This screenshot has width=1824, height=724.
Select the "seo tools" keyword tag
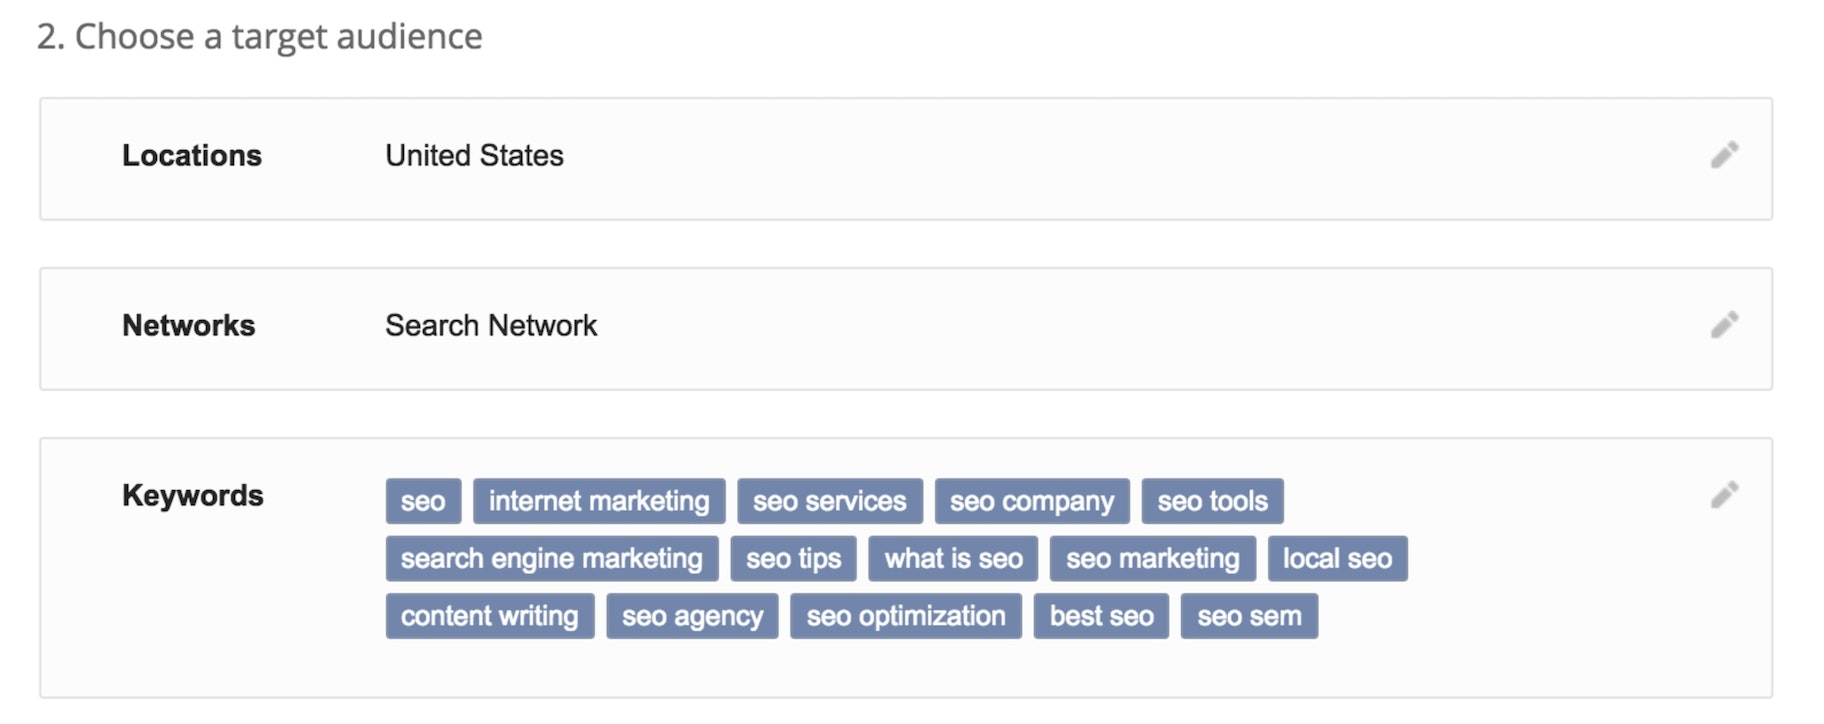pyautogui.click(x=1212, y=501)
